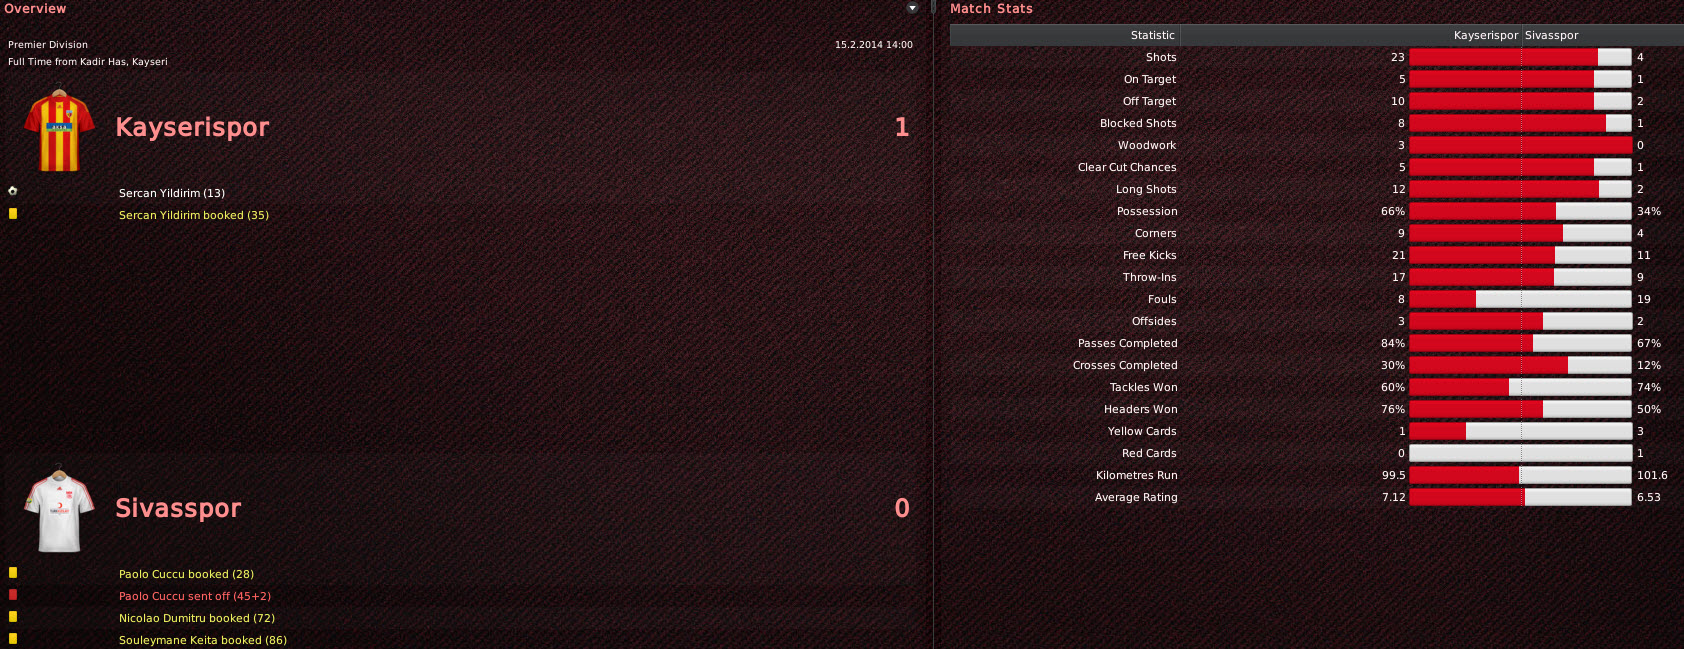Select 'Paolo Cuccu sent off (45+2)' event
This screenshot has width=1684, height=649.
coord(195,596)
